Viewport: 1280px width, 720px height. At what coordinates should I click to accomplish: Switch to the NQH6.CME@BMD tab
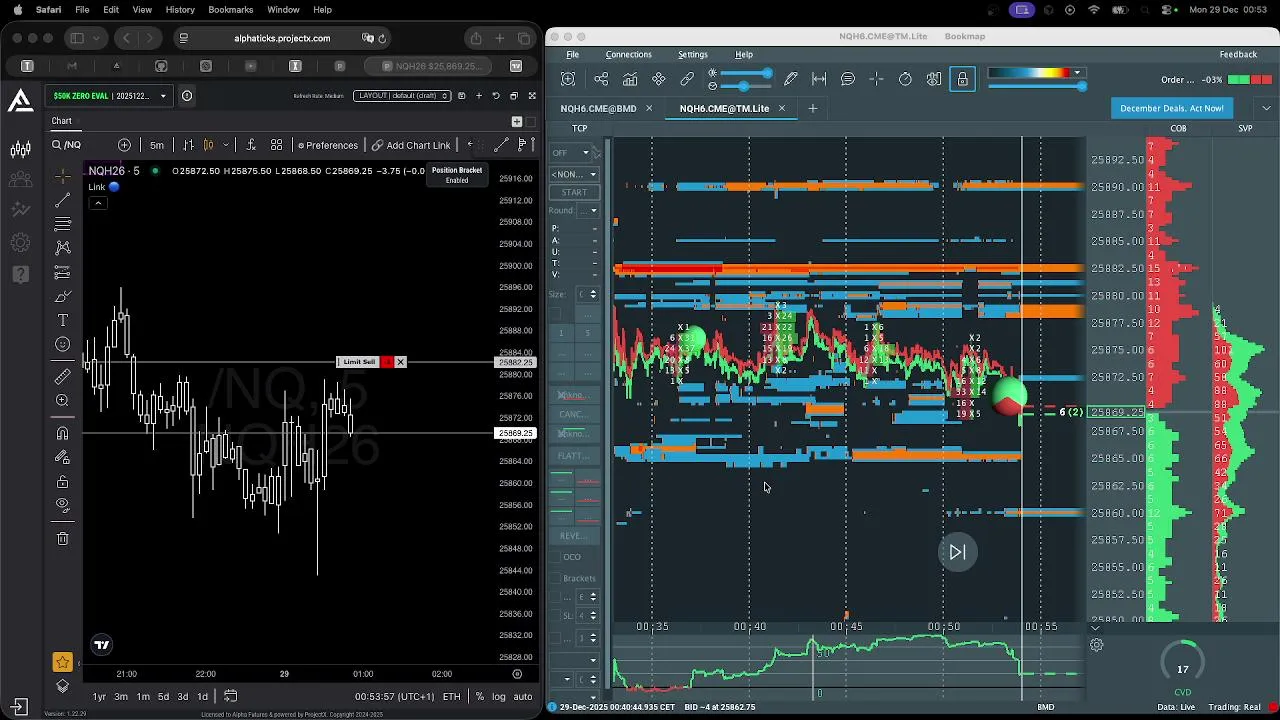(x=598, y=108)
